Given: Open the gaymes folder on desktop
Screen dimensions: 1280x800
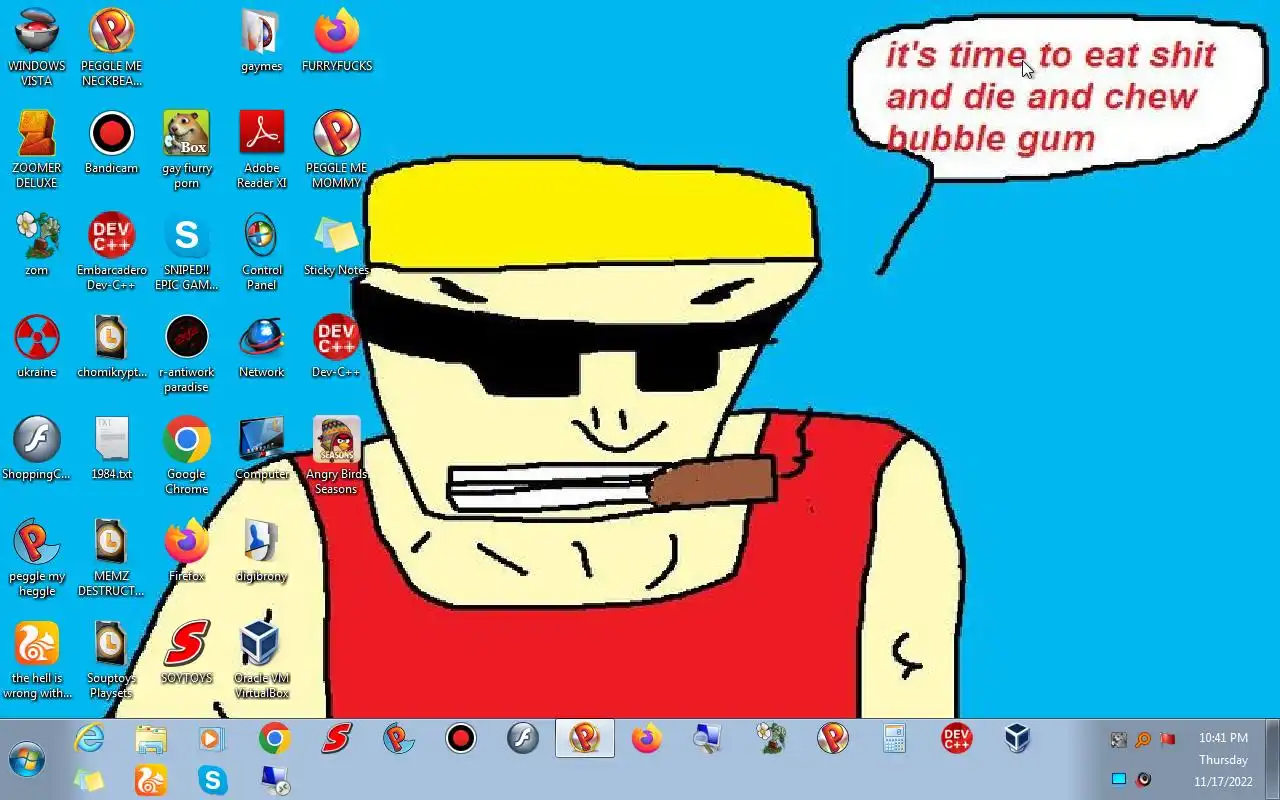Looking at the screenshot, I should [x=261, y=40].
